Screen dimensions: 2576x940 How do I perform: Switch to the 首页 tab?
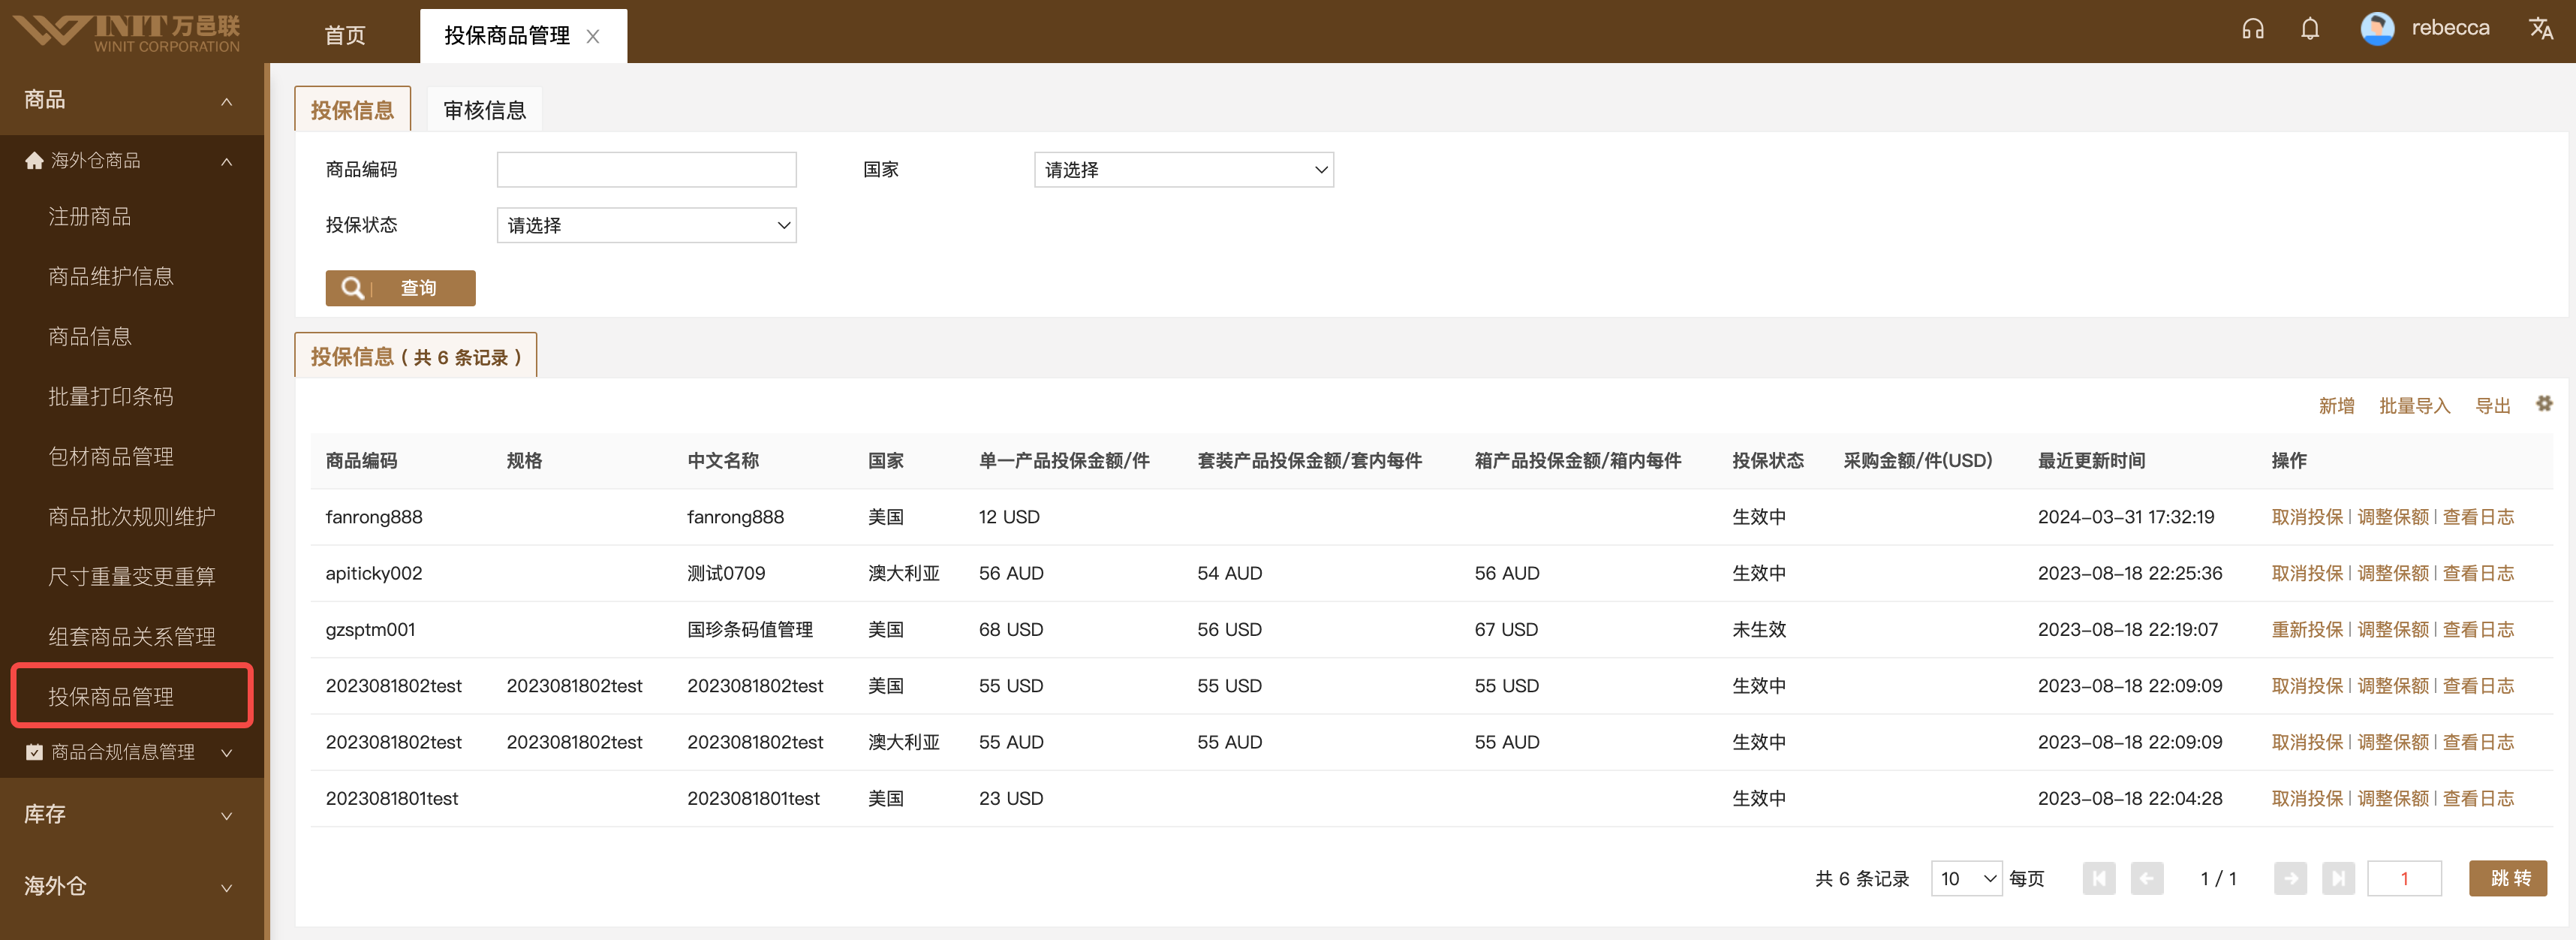pos(345,36)
